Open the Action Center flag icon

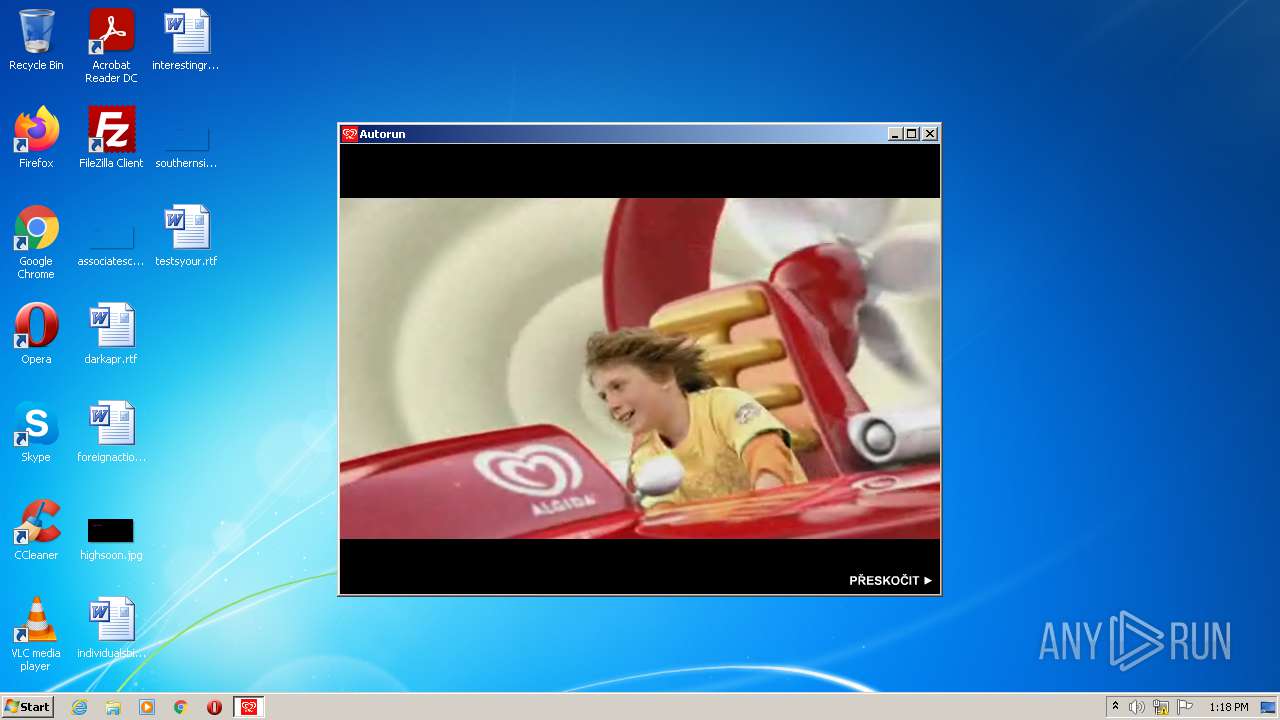[x=1185, y=707]
